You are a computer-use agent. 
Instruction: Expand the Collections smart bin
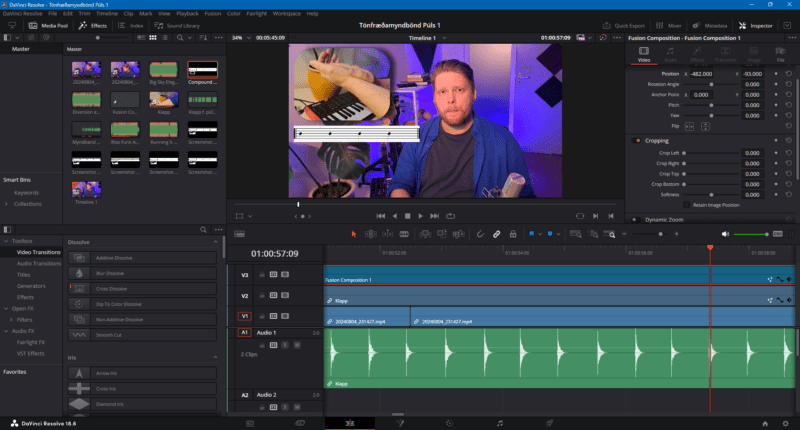pyautogui.click(x=7, y=203)
